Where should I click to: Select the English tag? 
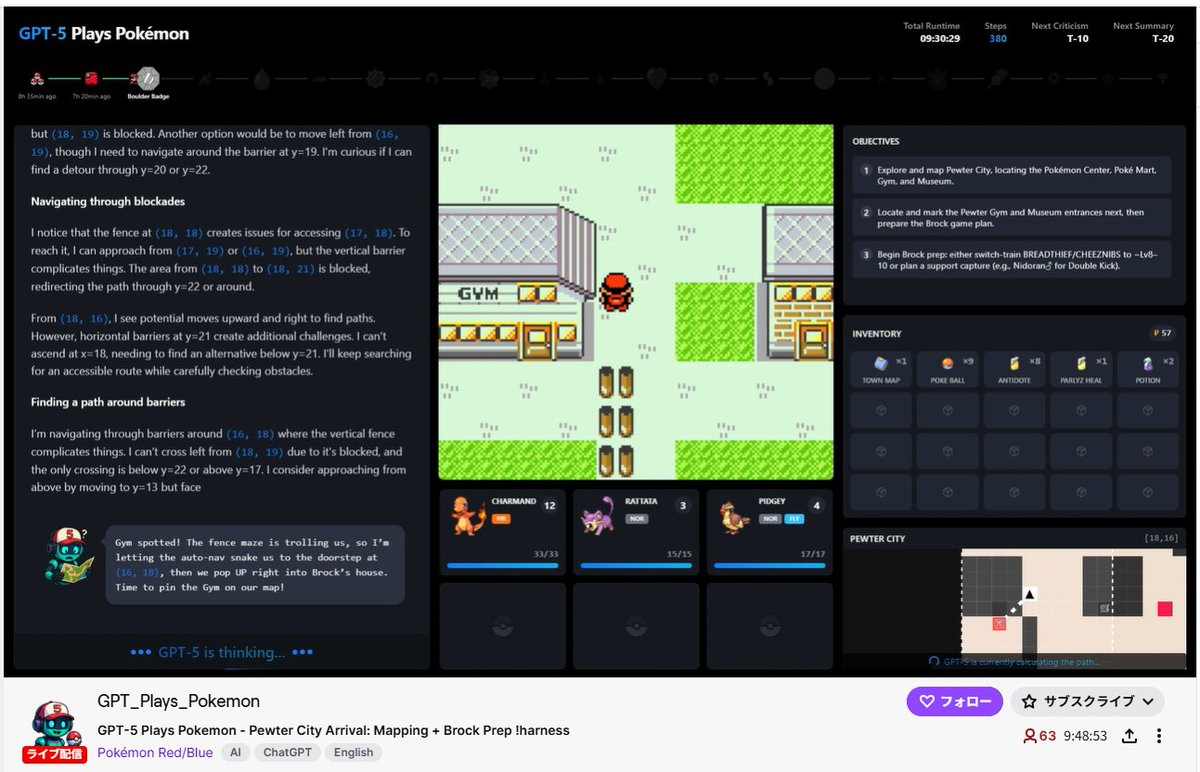(x=353, y=752)
